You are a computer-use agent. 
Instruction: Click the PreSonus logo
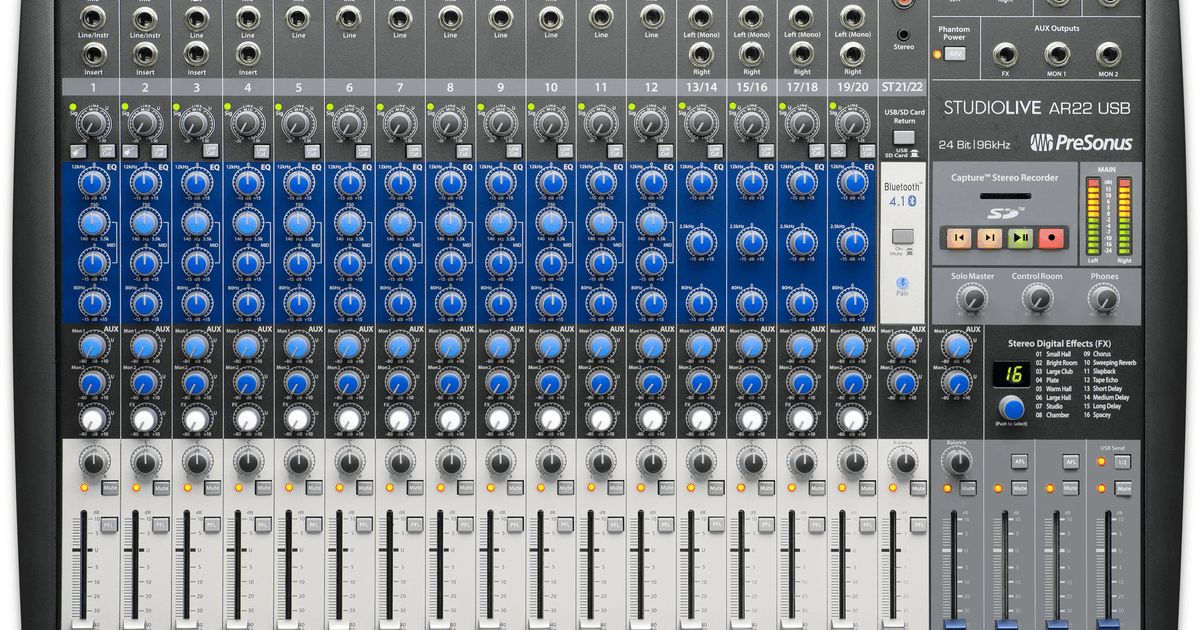tap(1082, 143)
